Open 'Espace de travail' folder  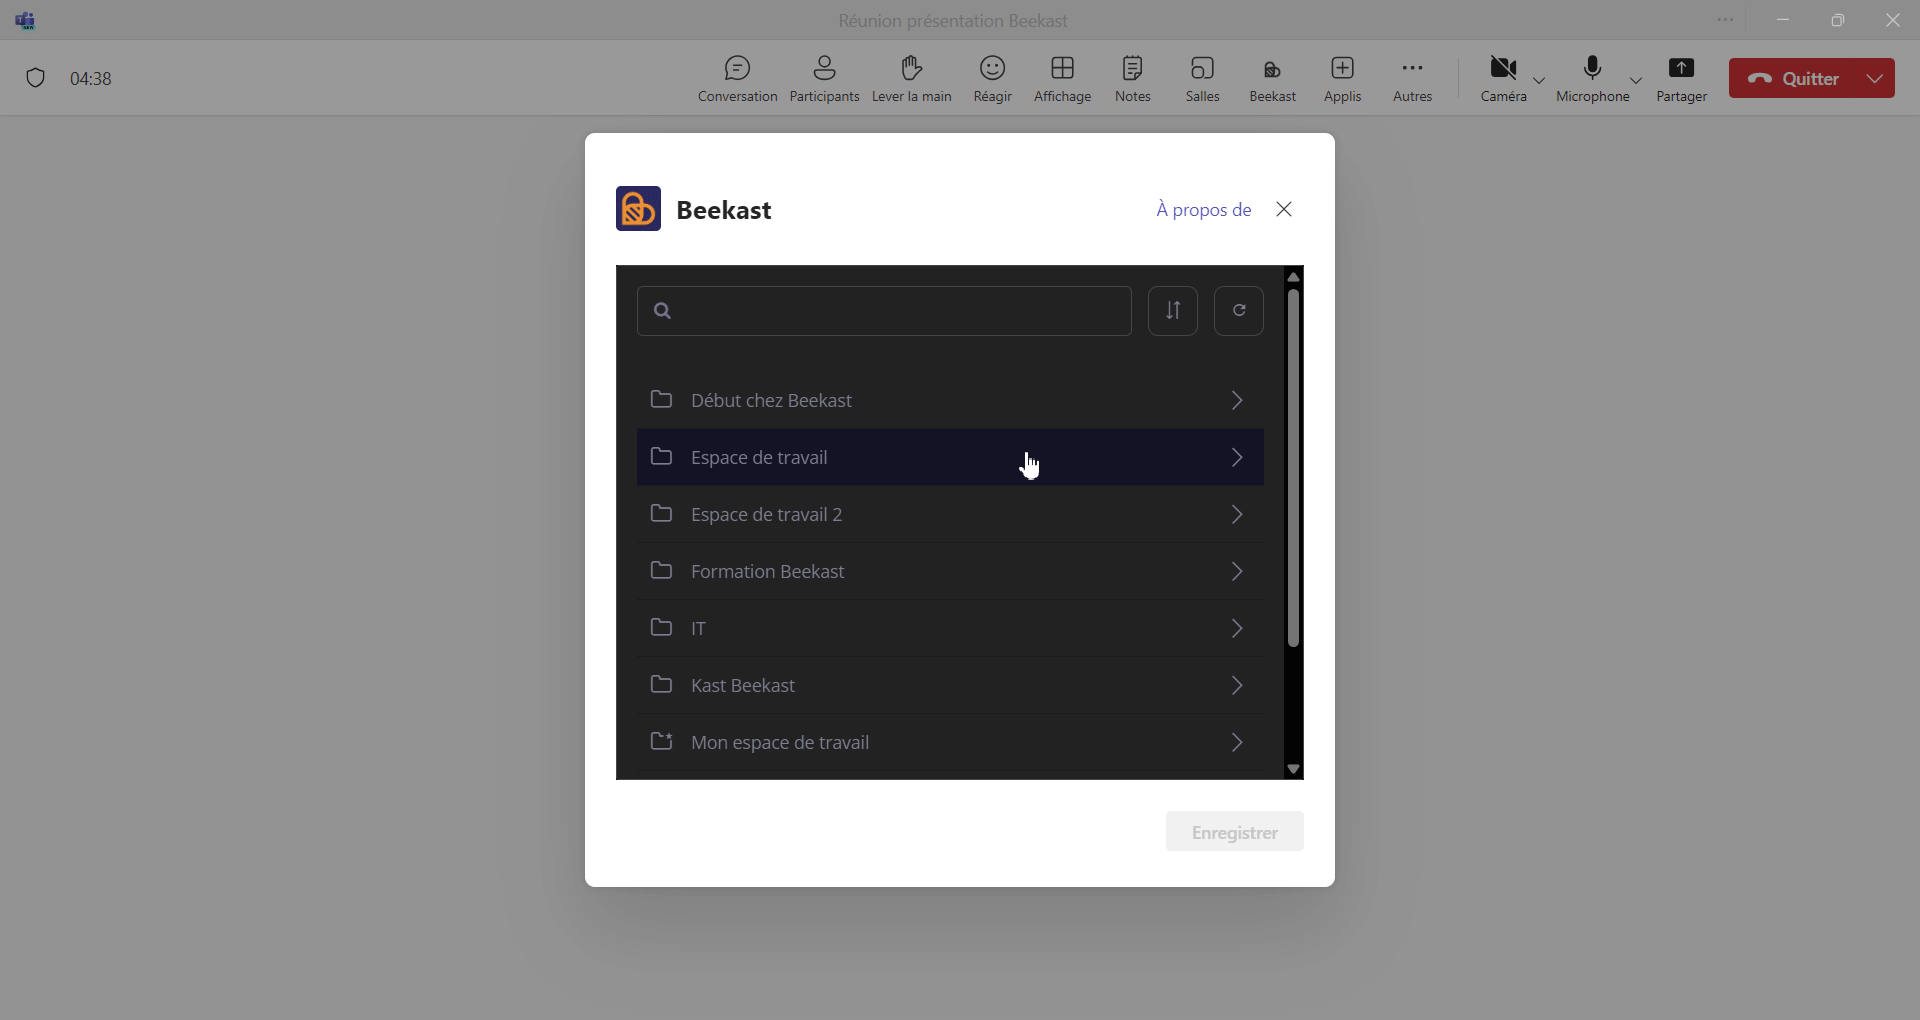click(x=950, y=458)
